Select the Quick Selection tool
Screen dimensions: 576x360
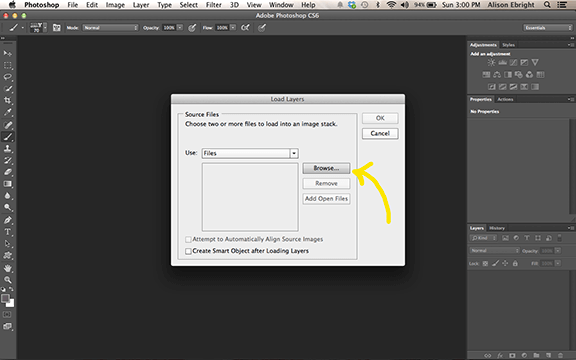pos(7,89)
